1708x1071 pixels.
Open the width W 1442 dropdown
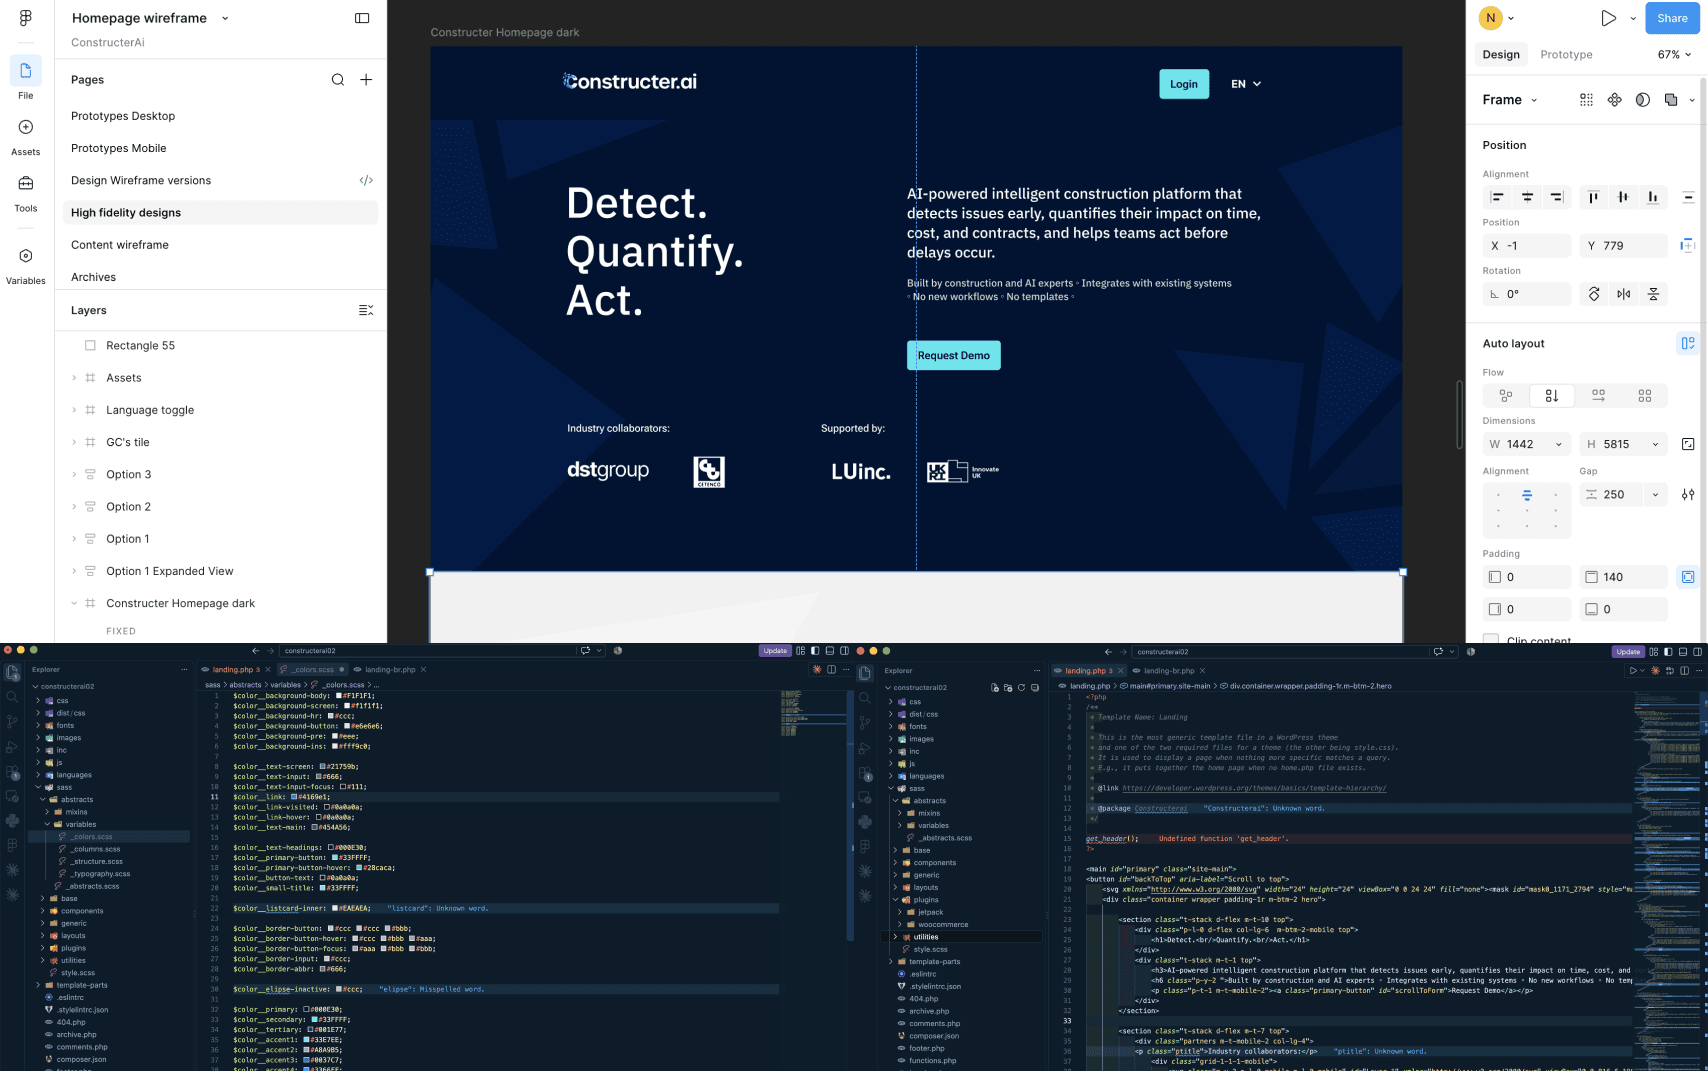point(1558,444)
